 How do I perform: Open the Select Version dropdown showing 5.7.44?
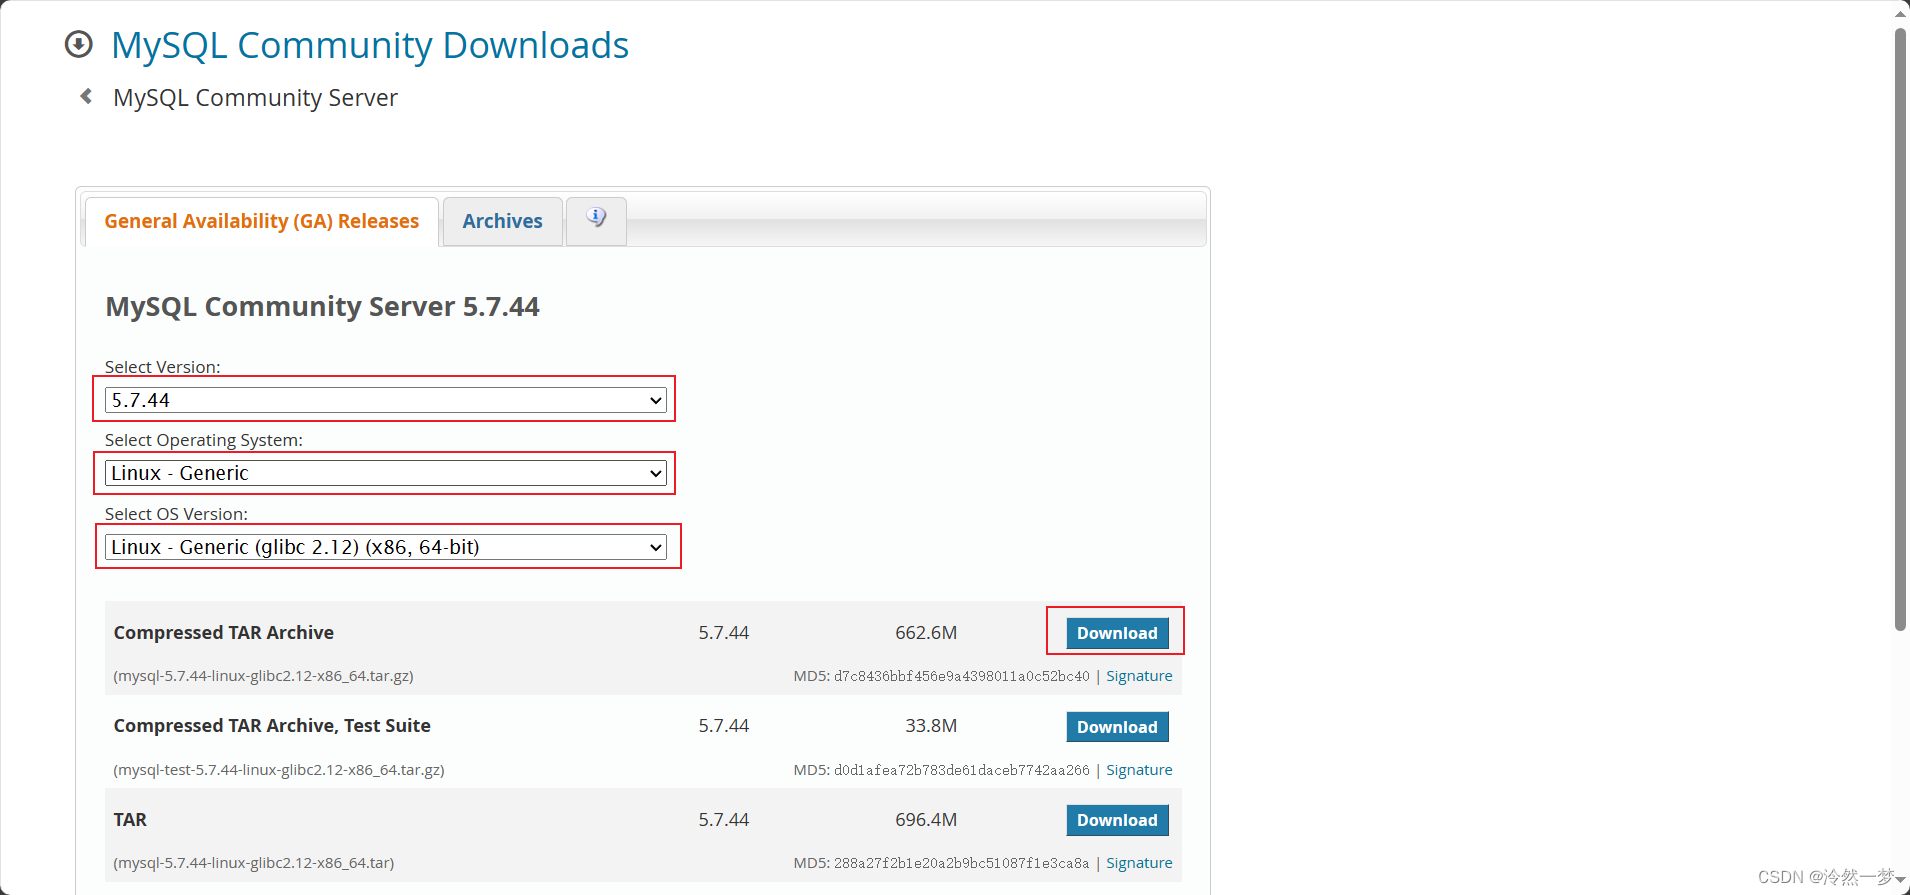386,400
